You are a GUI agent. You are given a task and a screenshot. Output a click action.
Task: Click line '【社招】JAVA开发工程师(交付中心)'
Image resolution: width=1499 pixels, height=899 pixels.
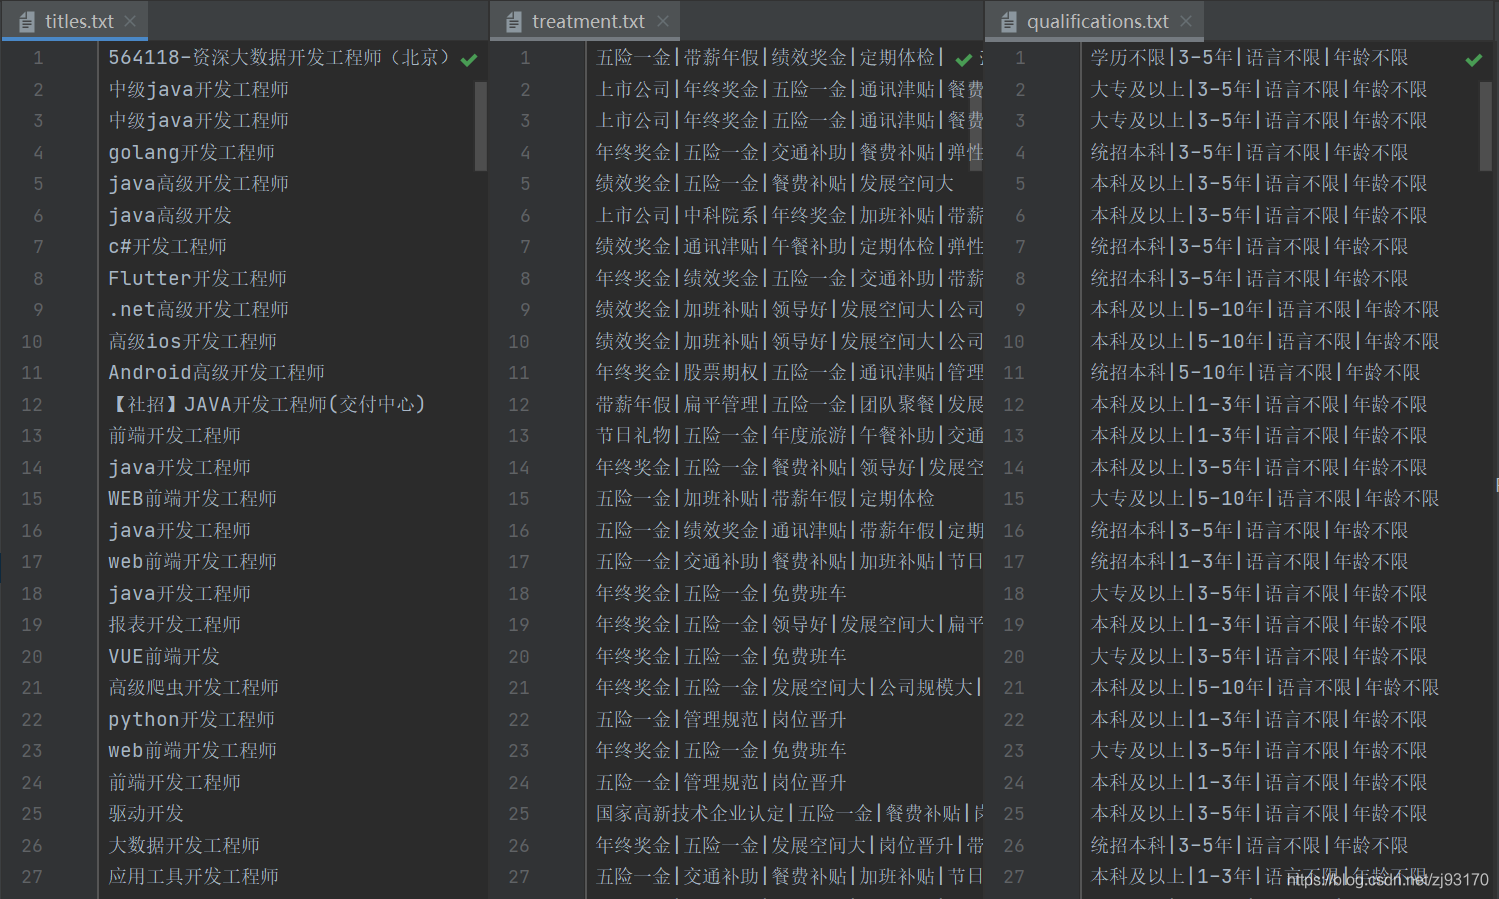(267, 404)
